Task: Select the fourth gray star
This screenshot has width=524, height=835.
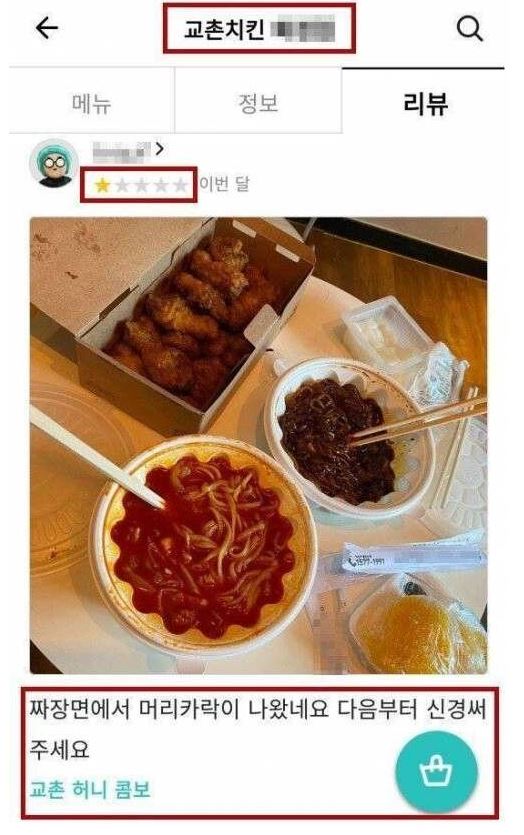Action: pyautogui.click(x=161, y=185)
